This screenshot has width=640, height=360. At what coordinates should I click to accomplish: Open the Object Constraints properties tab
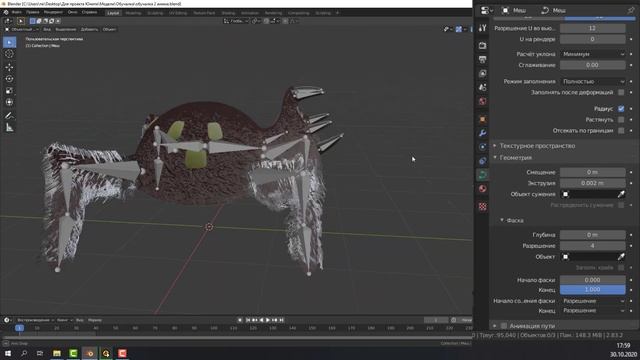point(482,161)
